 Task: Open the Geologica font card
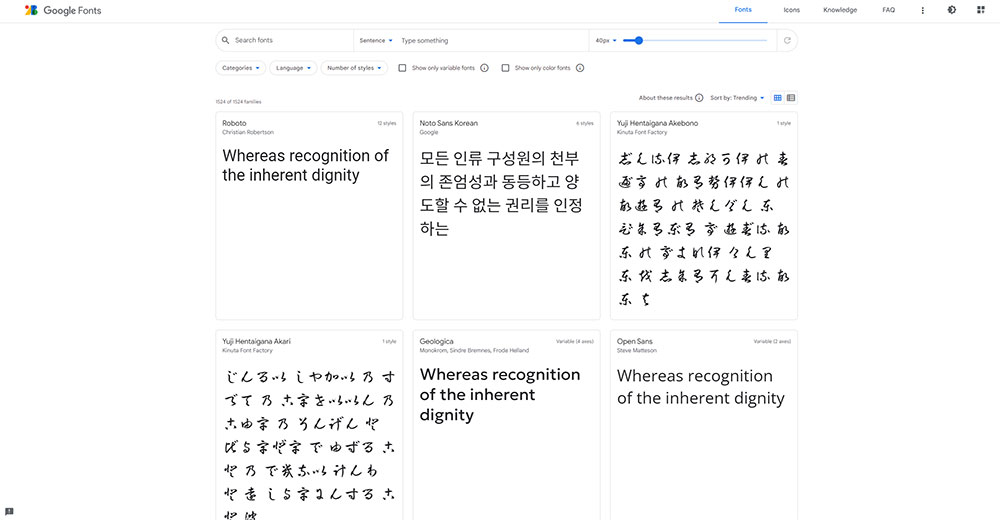point(506,425)
